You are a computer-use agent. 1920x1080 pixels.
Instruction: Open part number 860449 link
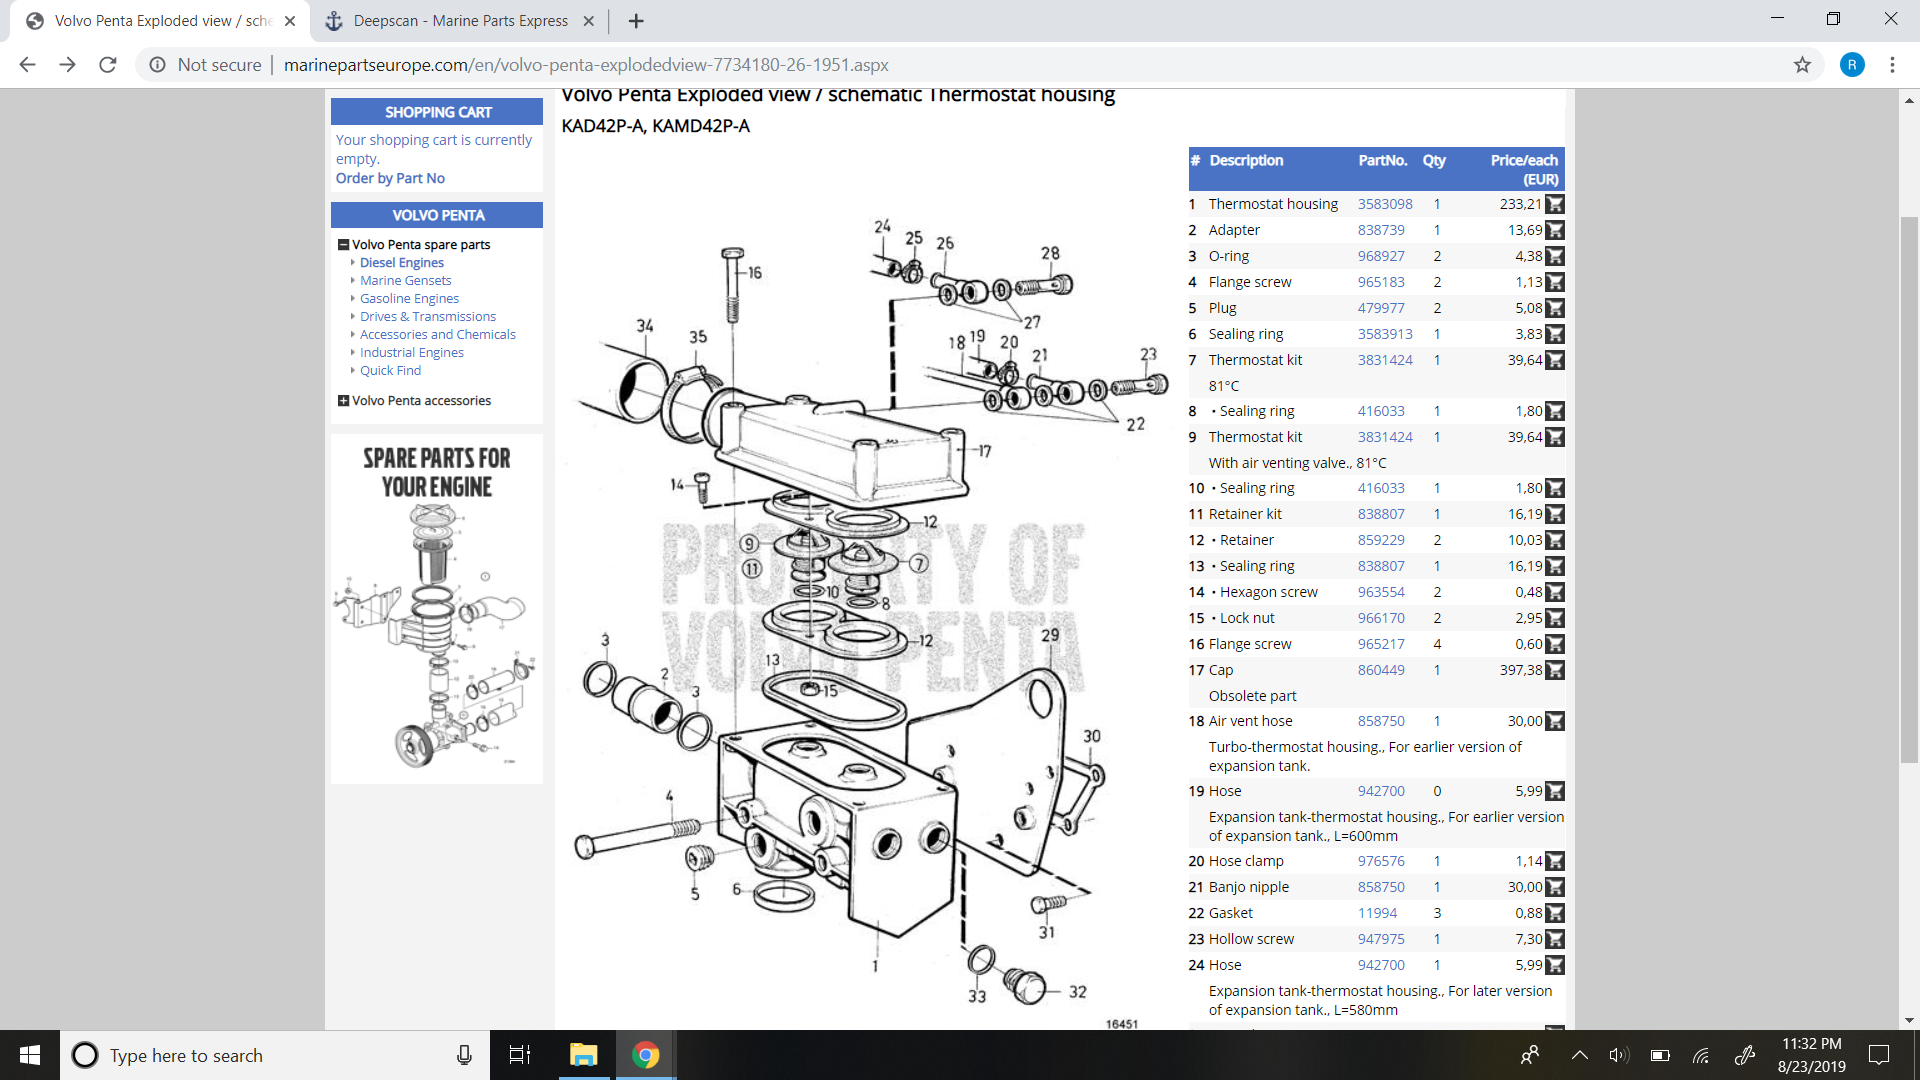[x=1381, y=670]
